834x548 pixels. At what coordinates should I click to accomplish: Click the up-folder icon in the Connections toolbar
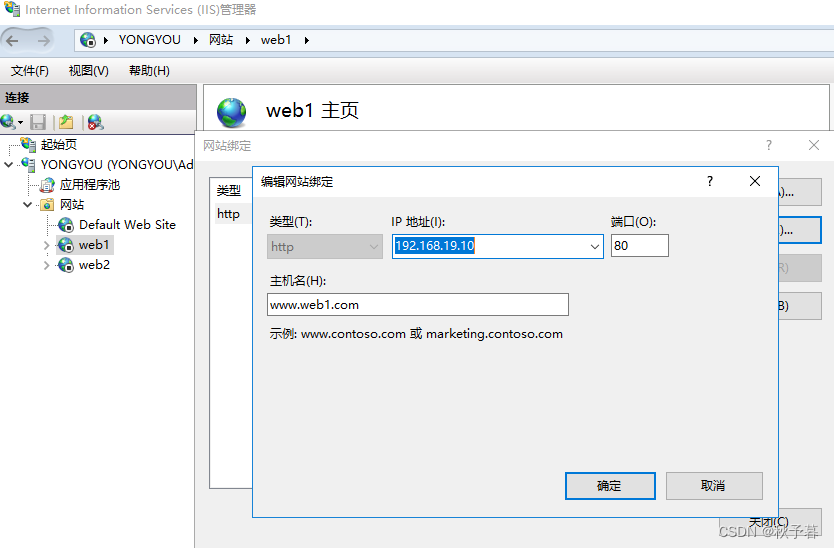click(x=66, y=122)
